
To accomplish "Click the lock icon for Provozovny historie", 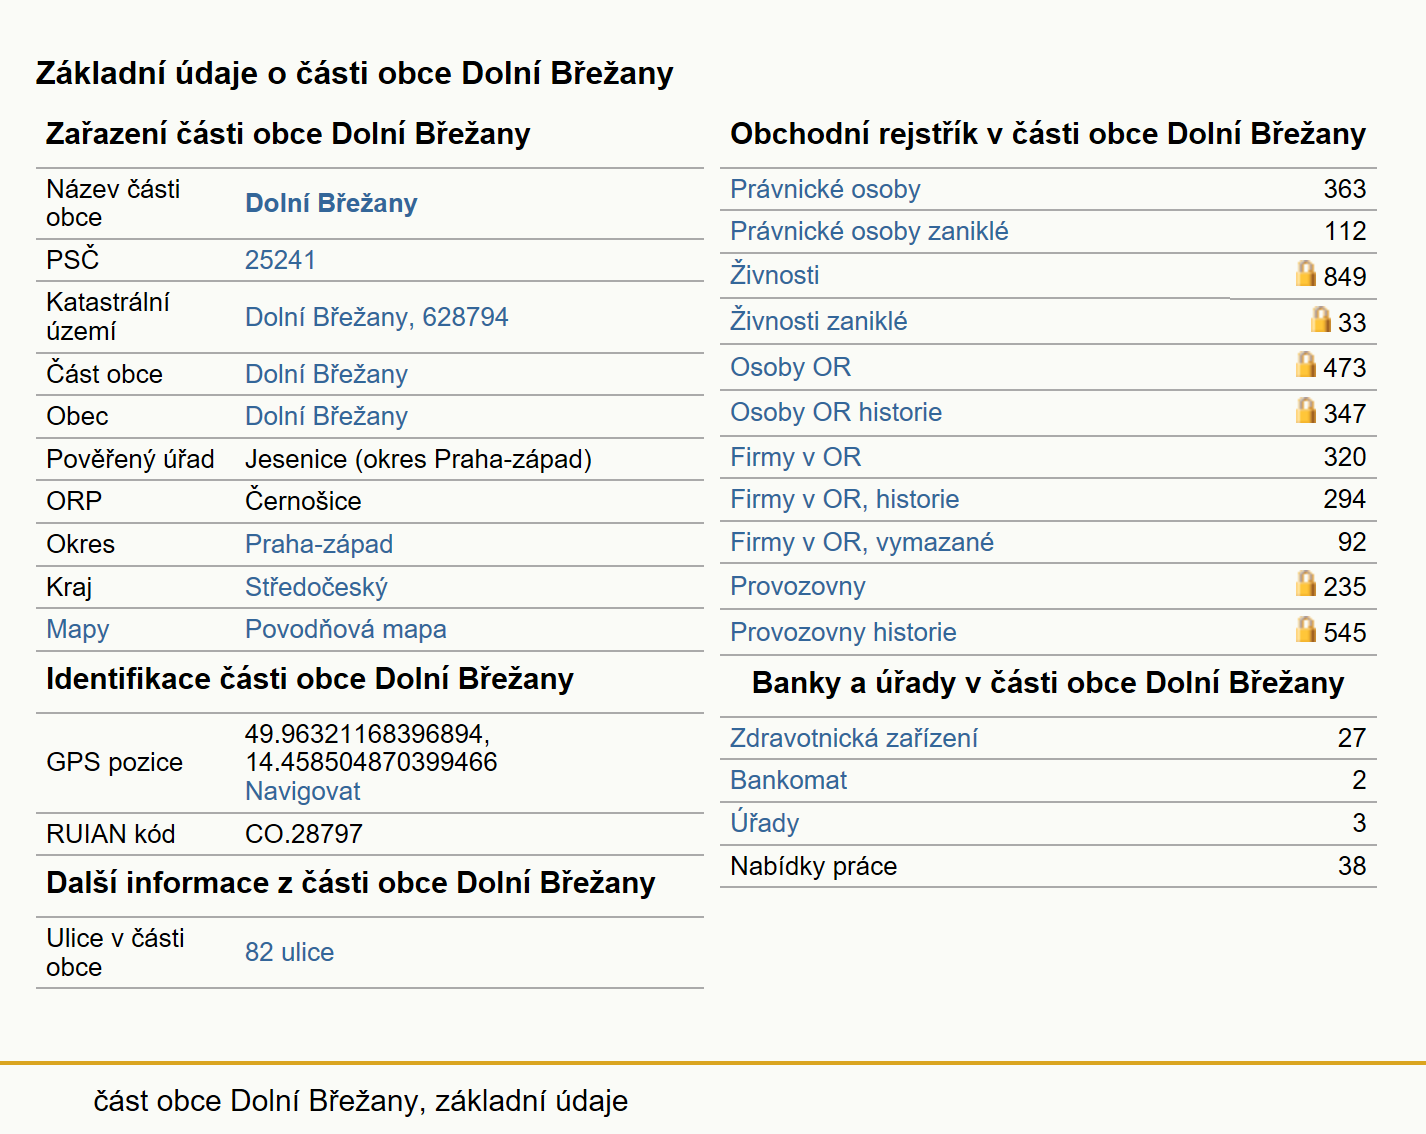I will point(1305,629).
